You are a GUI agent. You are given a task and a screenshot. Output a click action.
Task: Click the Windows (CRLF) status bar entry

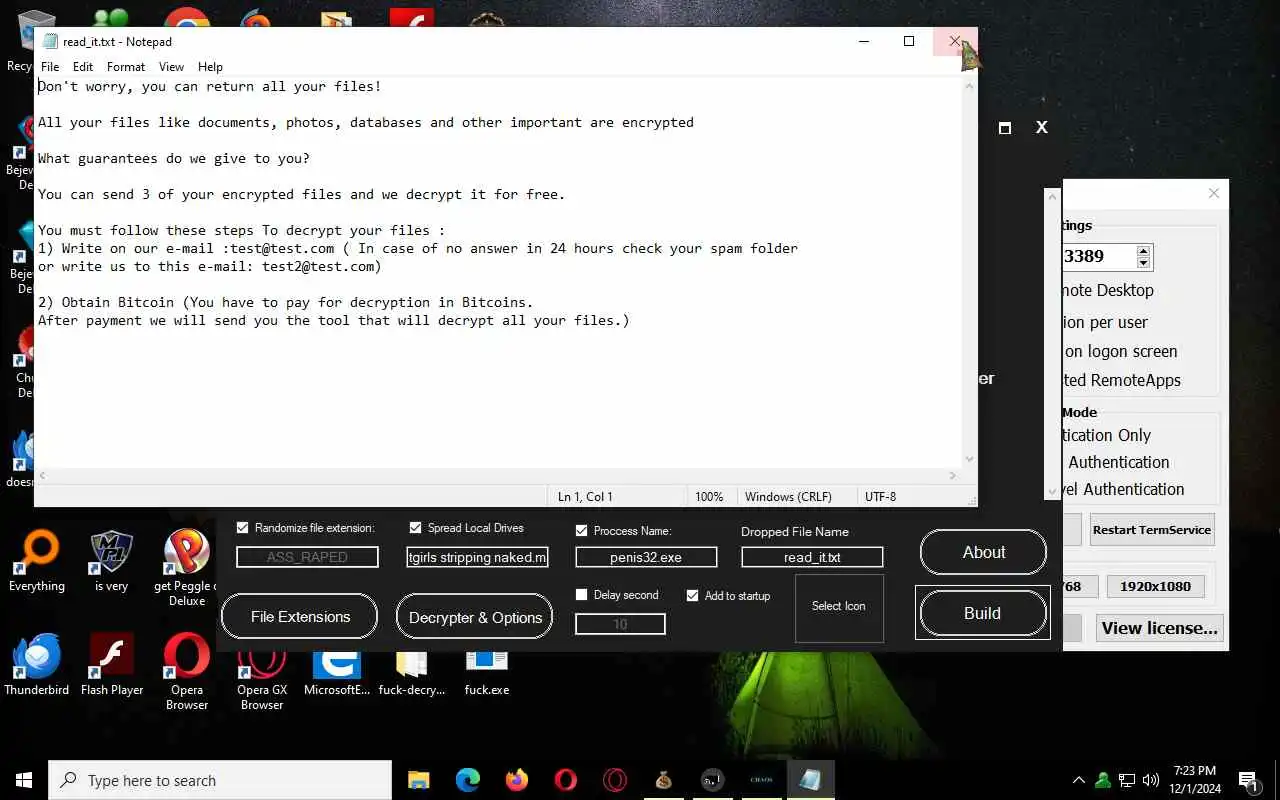788,497
